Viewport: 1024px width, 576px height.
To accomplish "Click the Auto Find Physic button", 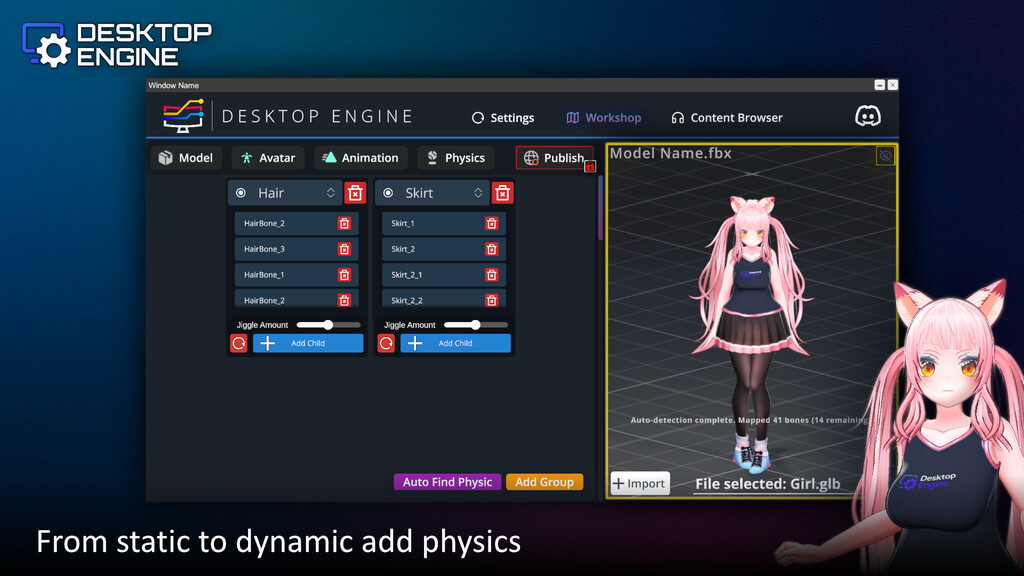I will [x=447, y=482].
